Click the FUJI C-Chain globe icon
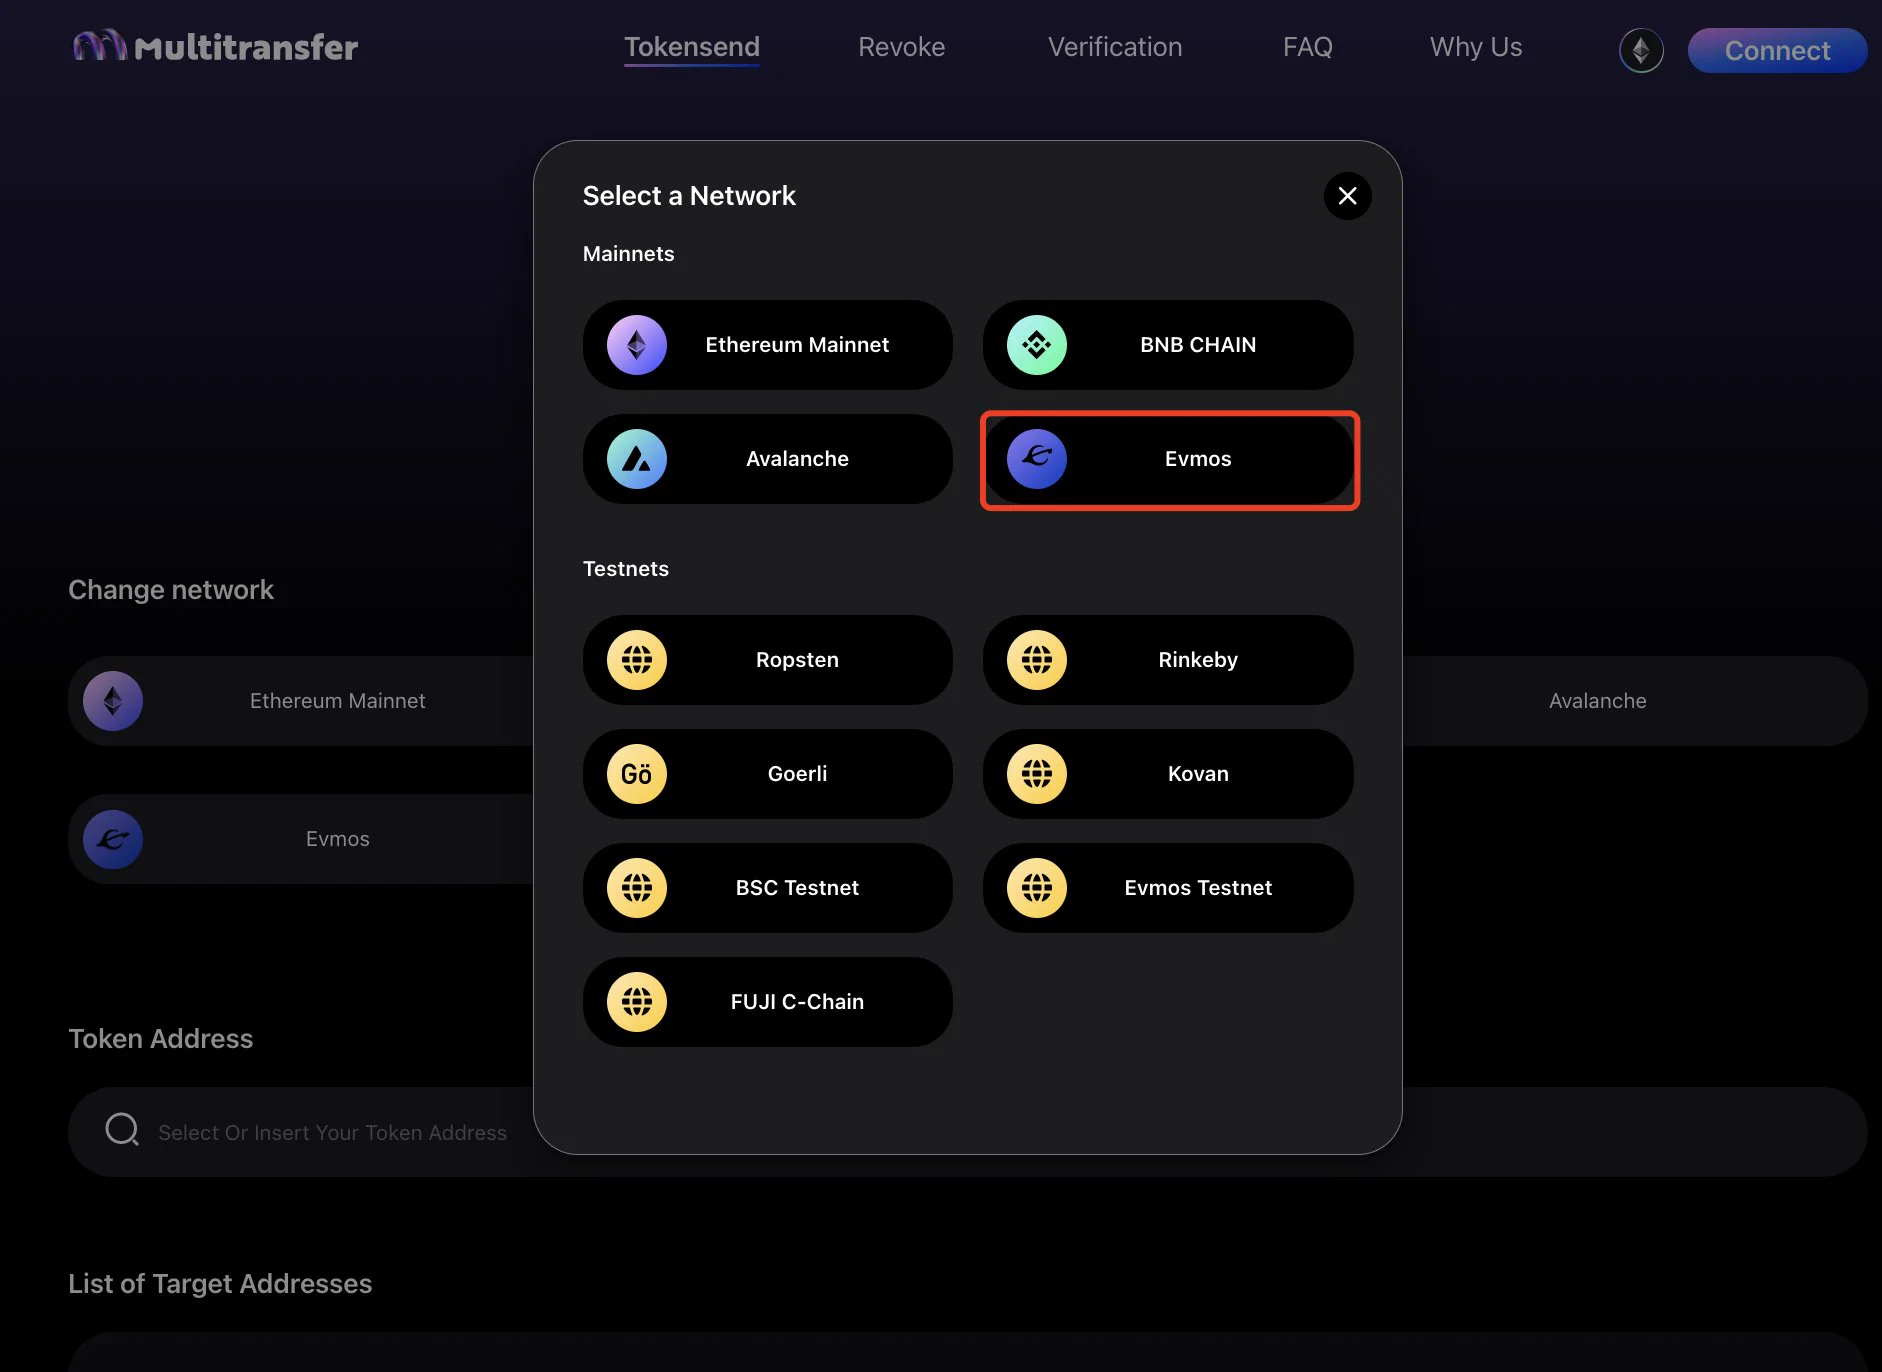Image resolution: width=1882 pixels, height=1372 pixels. pos(637,1002)
